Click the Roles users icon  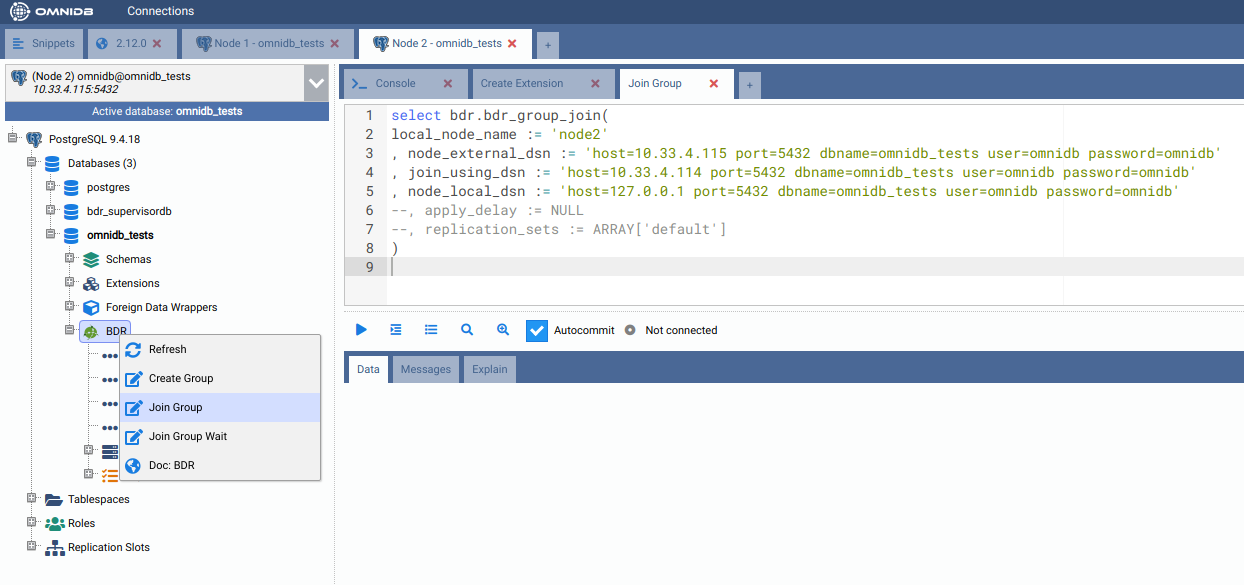point(54,523)
